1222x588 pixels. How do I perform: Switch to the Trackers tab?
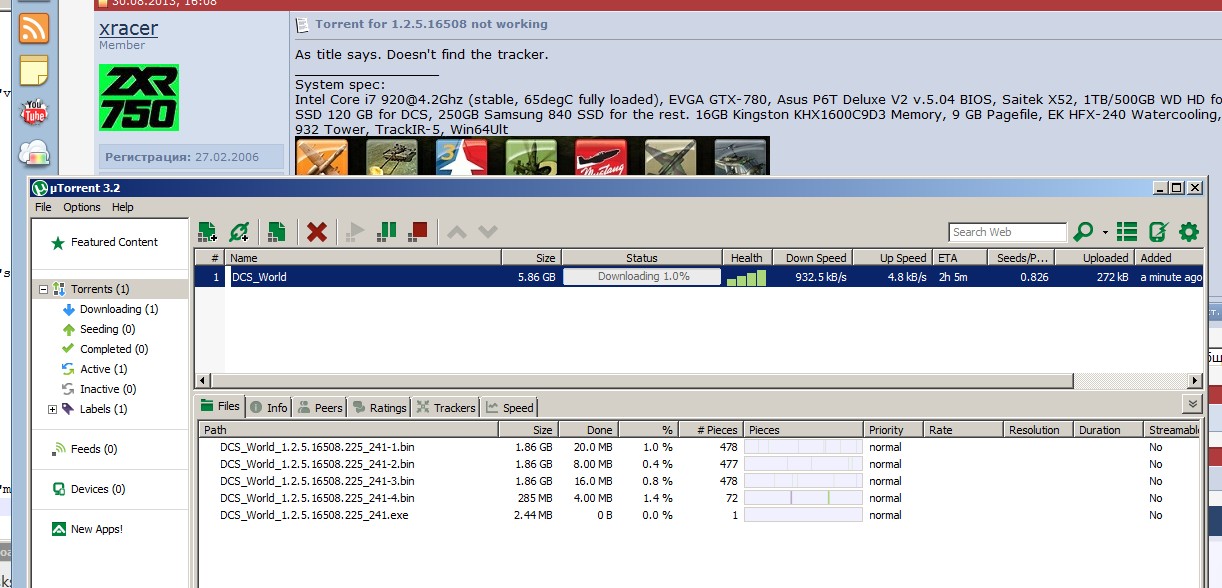pos(446,407)
